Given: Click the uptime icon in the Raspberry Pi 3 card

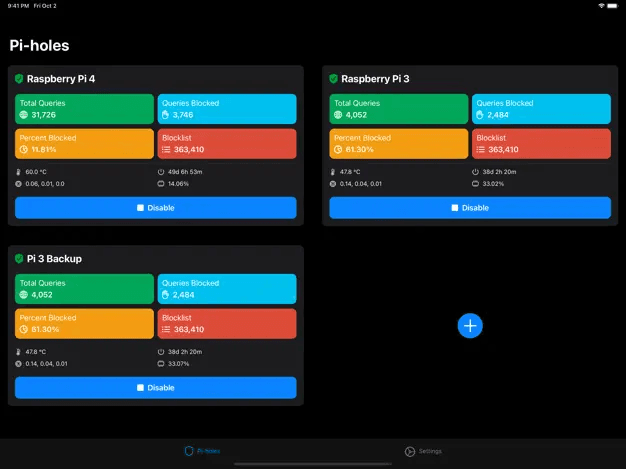Looking at the screenshot, I should 475,172.
